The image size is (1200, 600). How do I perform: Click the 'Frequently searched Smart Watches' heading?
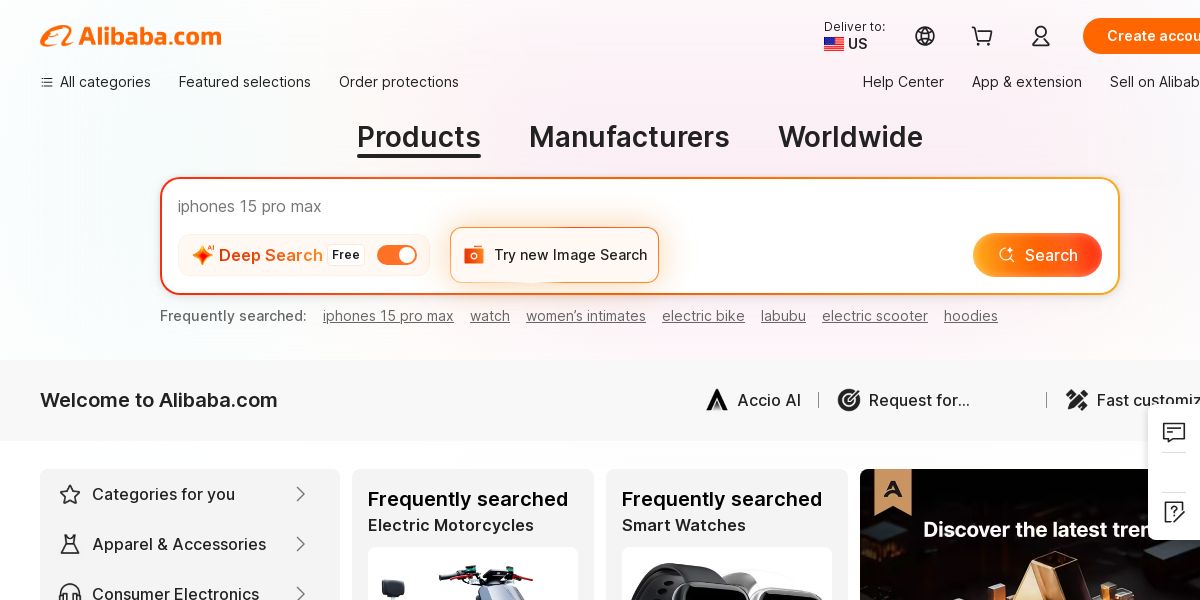click(x=722, y=511)
